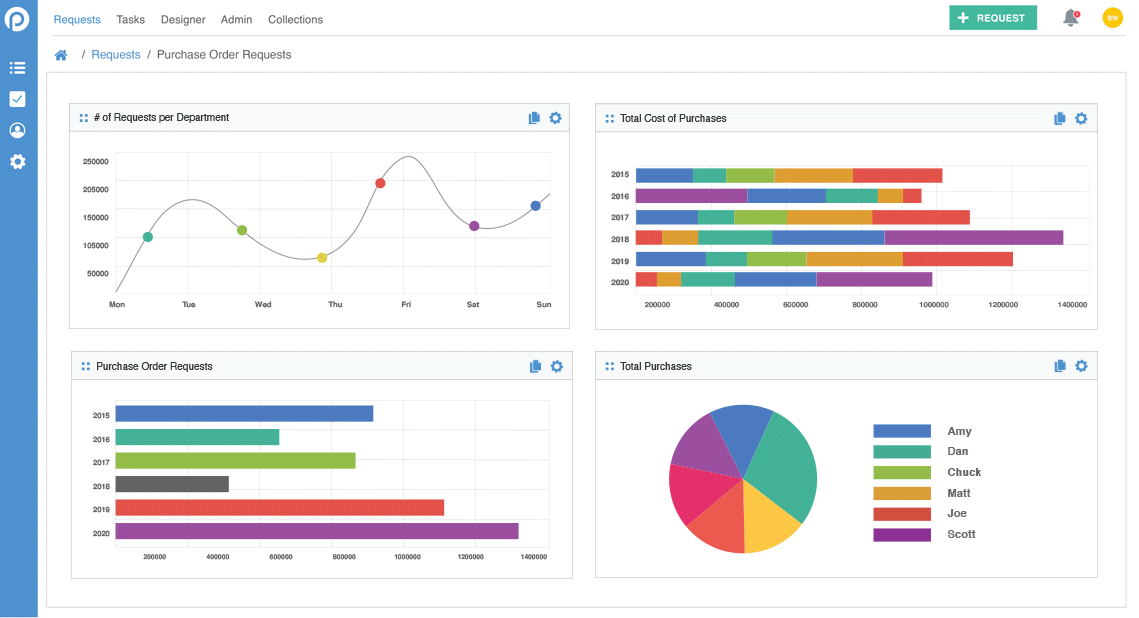Copy the Purchase Order Requests chart
1139x618 pixels.
[x=535, y=366]
